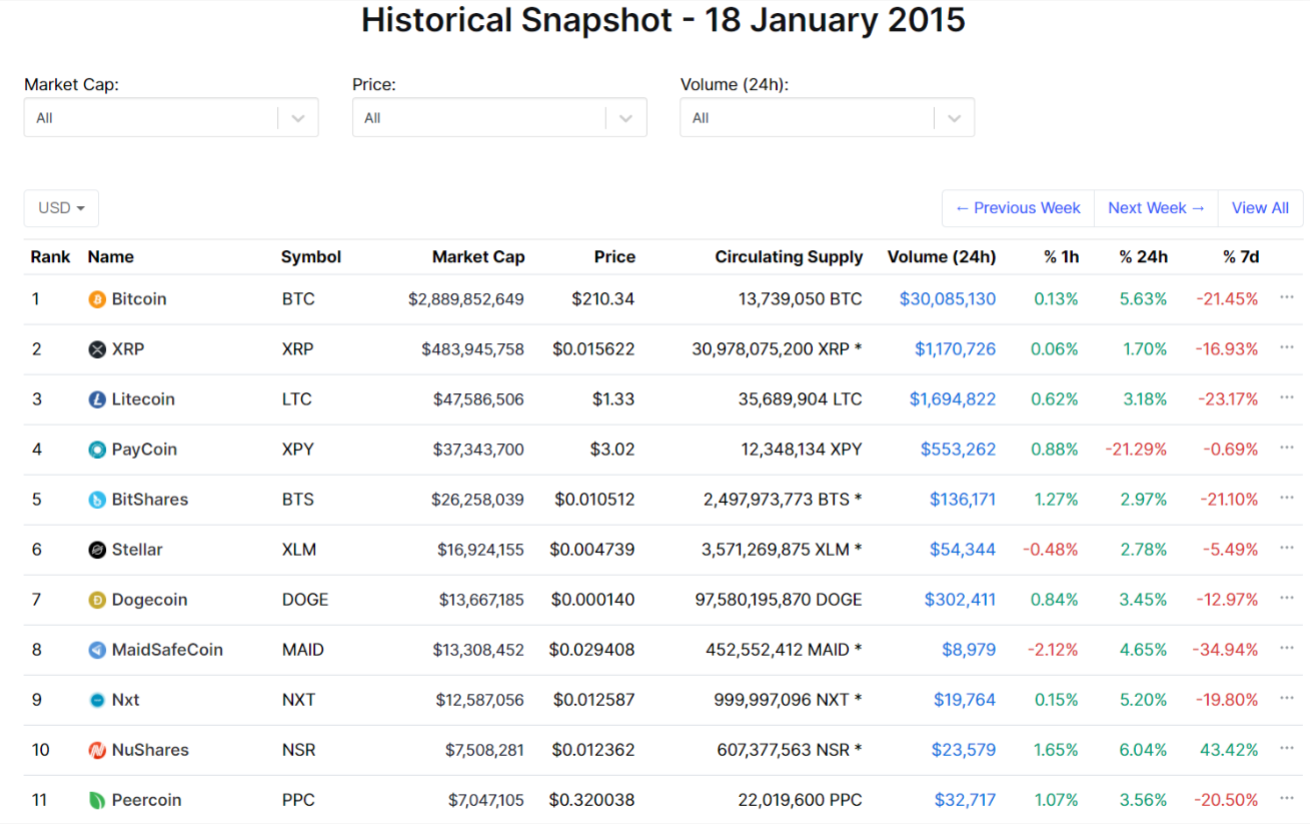Sort by % 7d column header
Image resolution: width=1310 pixels, height=824 pixels.
[1241, 257]
